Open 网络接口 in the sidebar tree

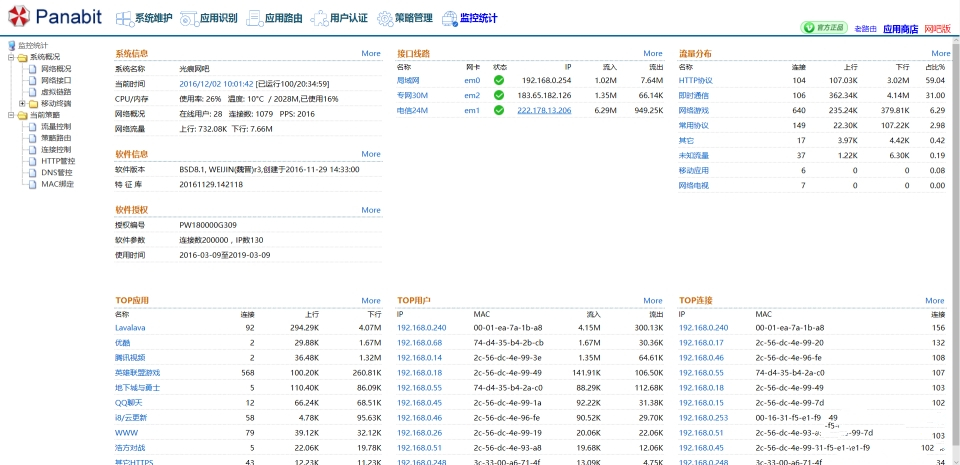[55, 80]
